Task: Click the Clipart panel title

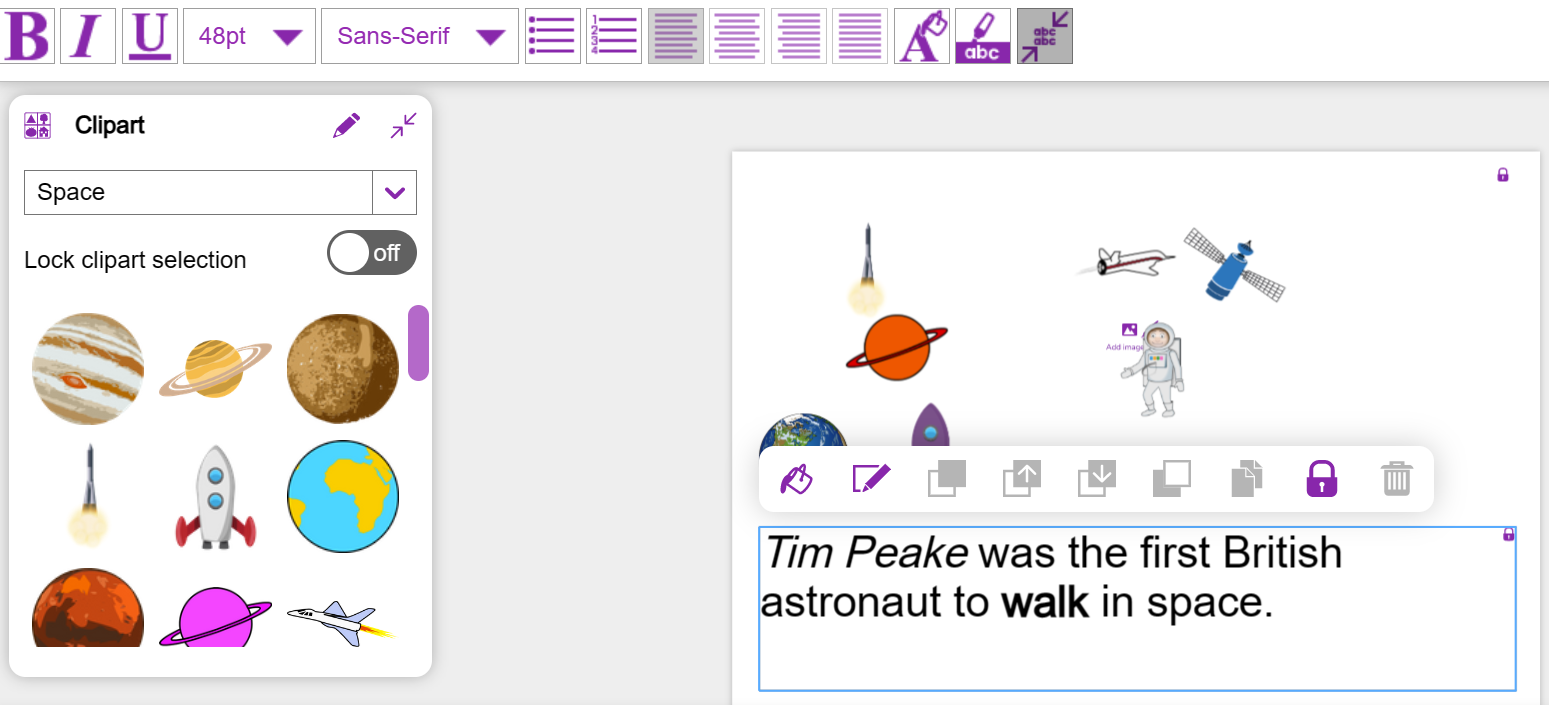Action: pos(110,125)
